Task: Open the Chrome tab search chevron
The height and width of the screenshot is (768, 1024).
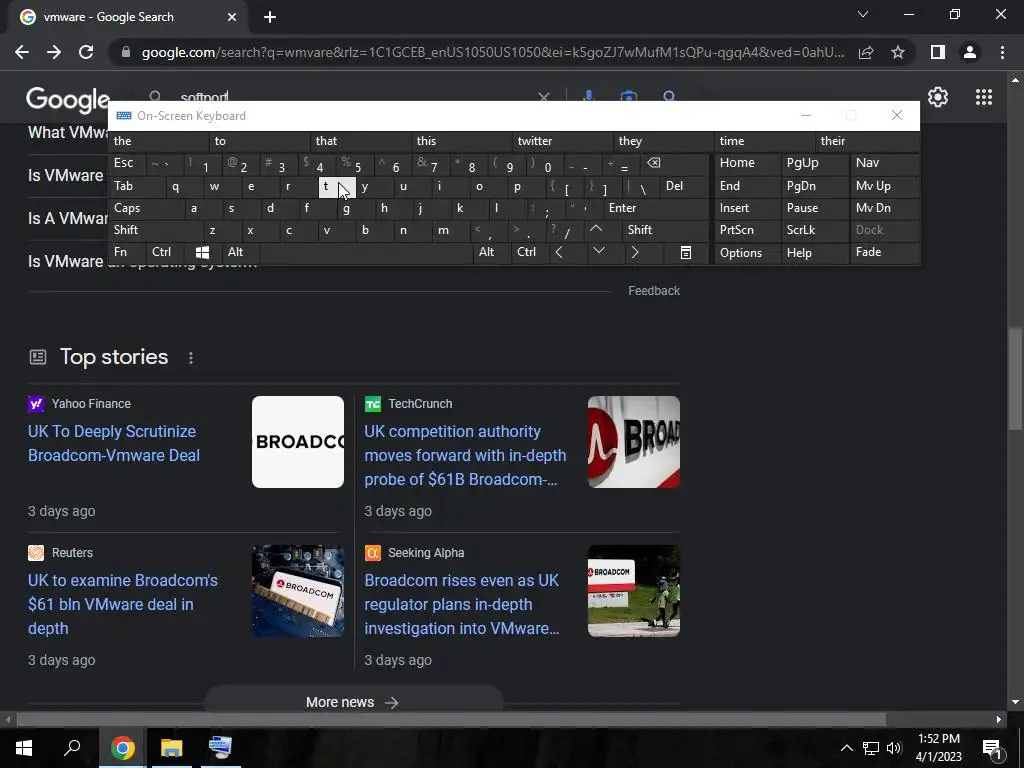Action: point(863,14)
